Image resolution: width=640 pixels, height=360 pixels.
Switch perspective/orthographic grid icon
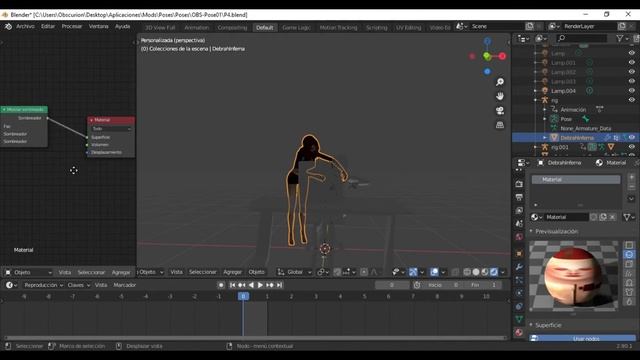pos(500,125)
